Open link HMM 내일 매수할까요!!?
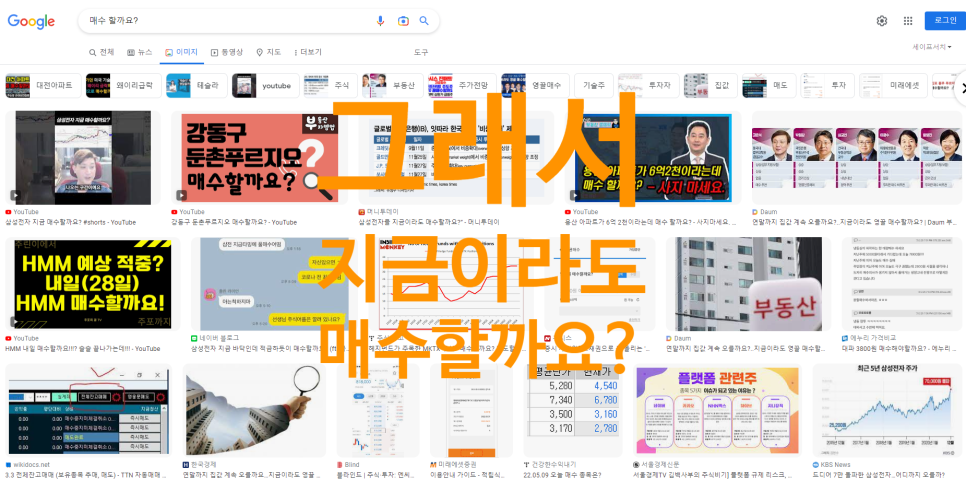966x480 pixels. 83,349
